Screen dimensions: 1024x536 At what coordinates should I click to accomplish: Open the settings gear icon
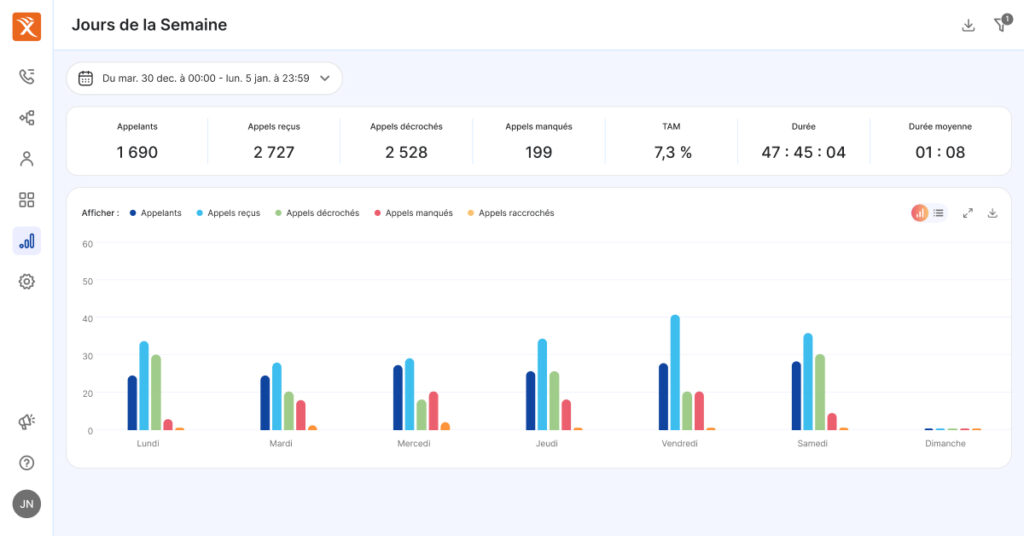26,281
